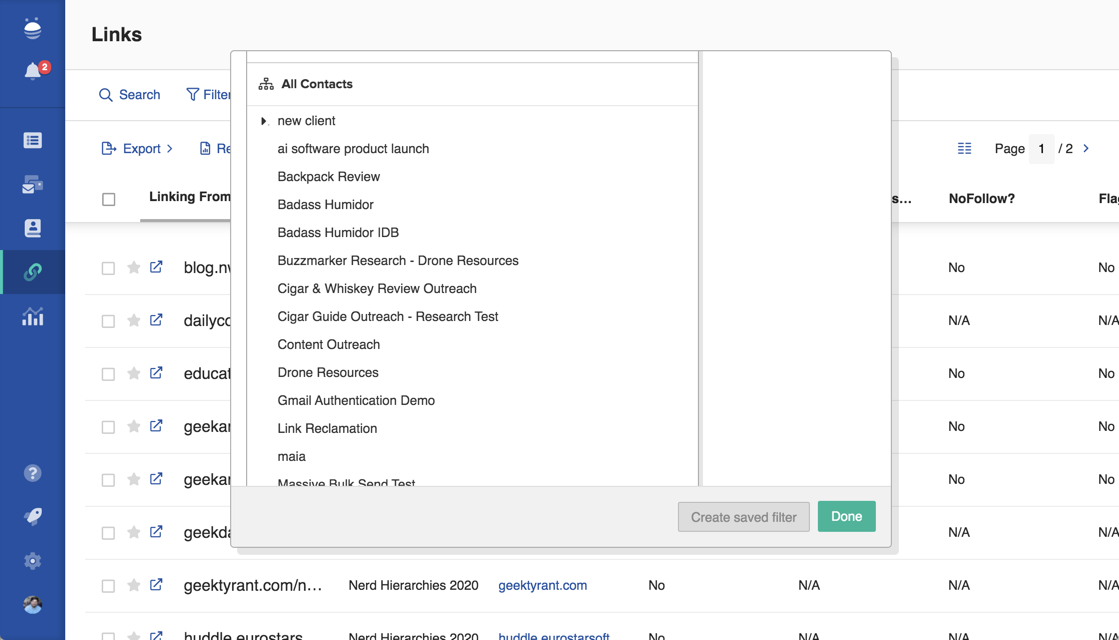Image resolution: width=1119 pixels, height=640 pixels.
Task: Select Drone Resources from contacts list
Action: [328, 372]
